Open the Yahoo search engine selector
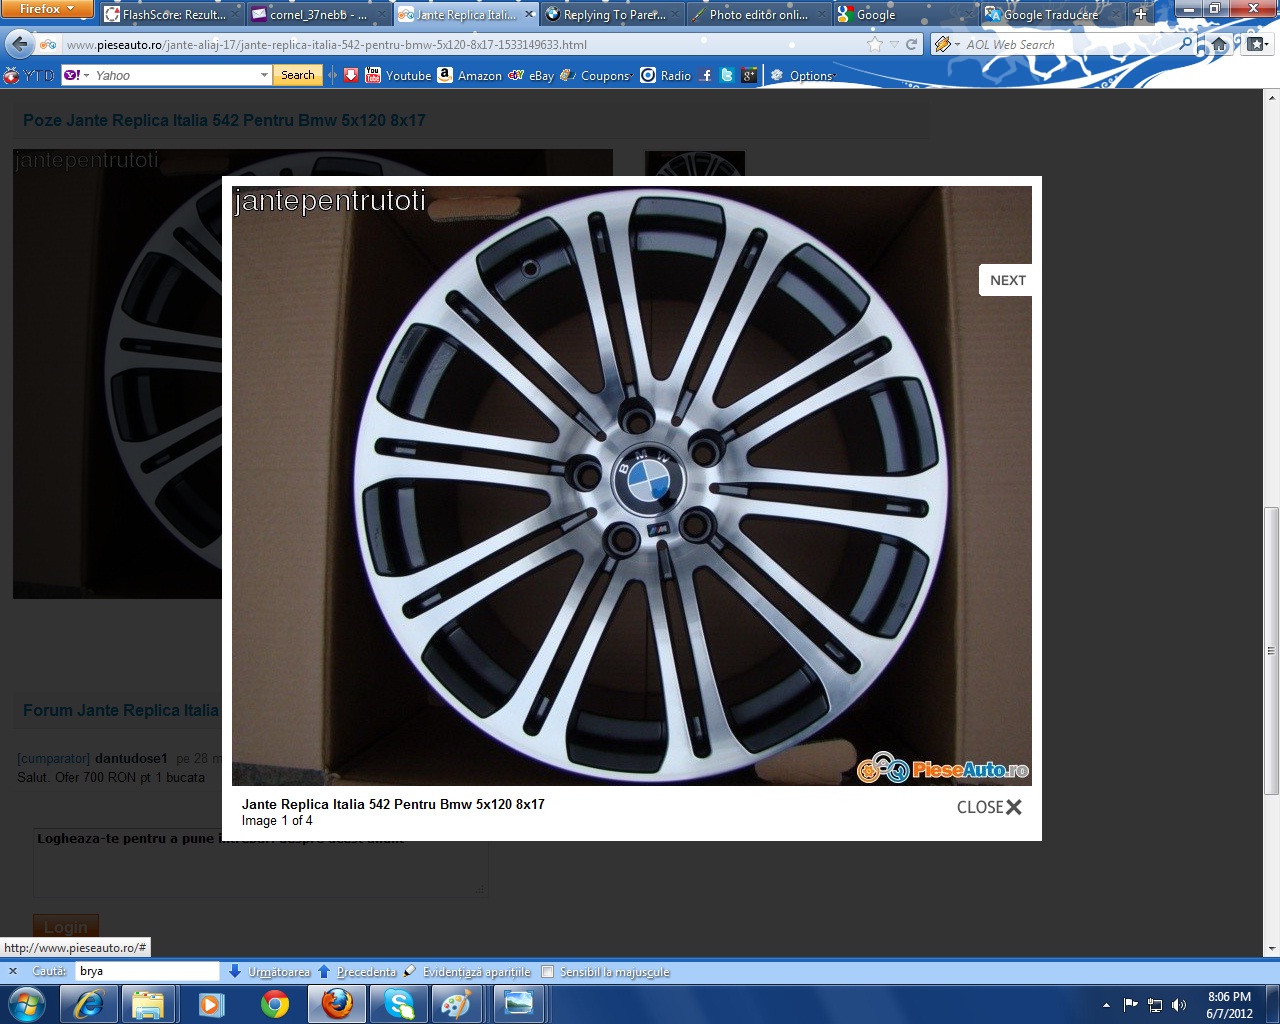This screenshot has width=1280, height=1024. [76, 75]
